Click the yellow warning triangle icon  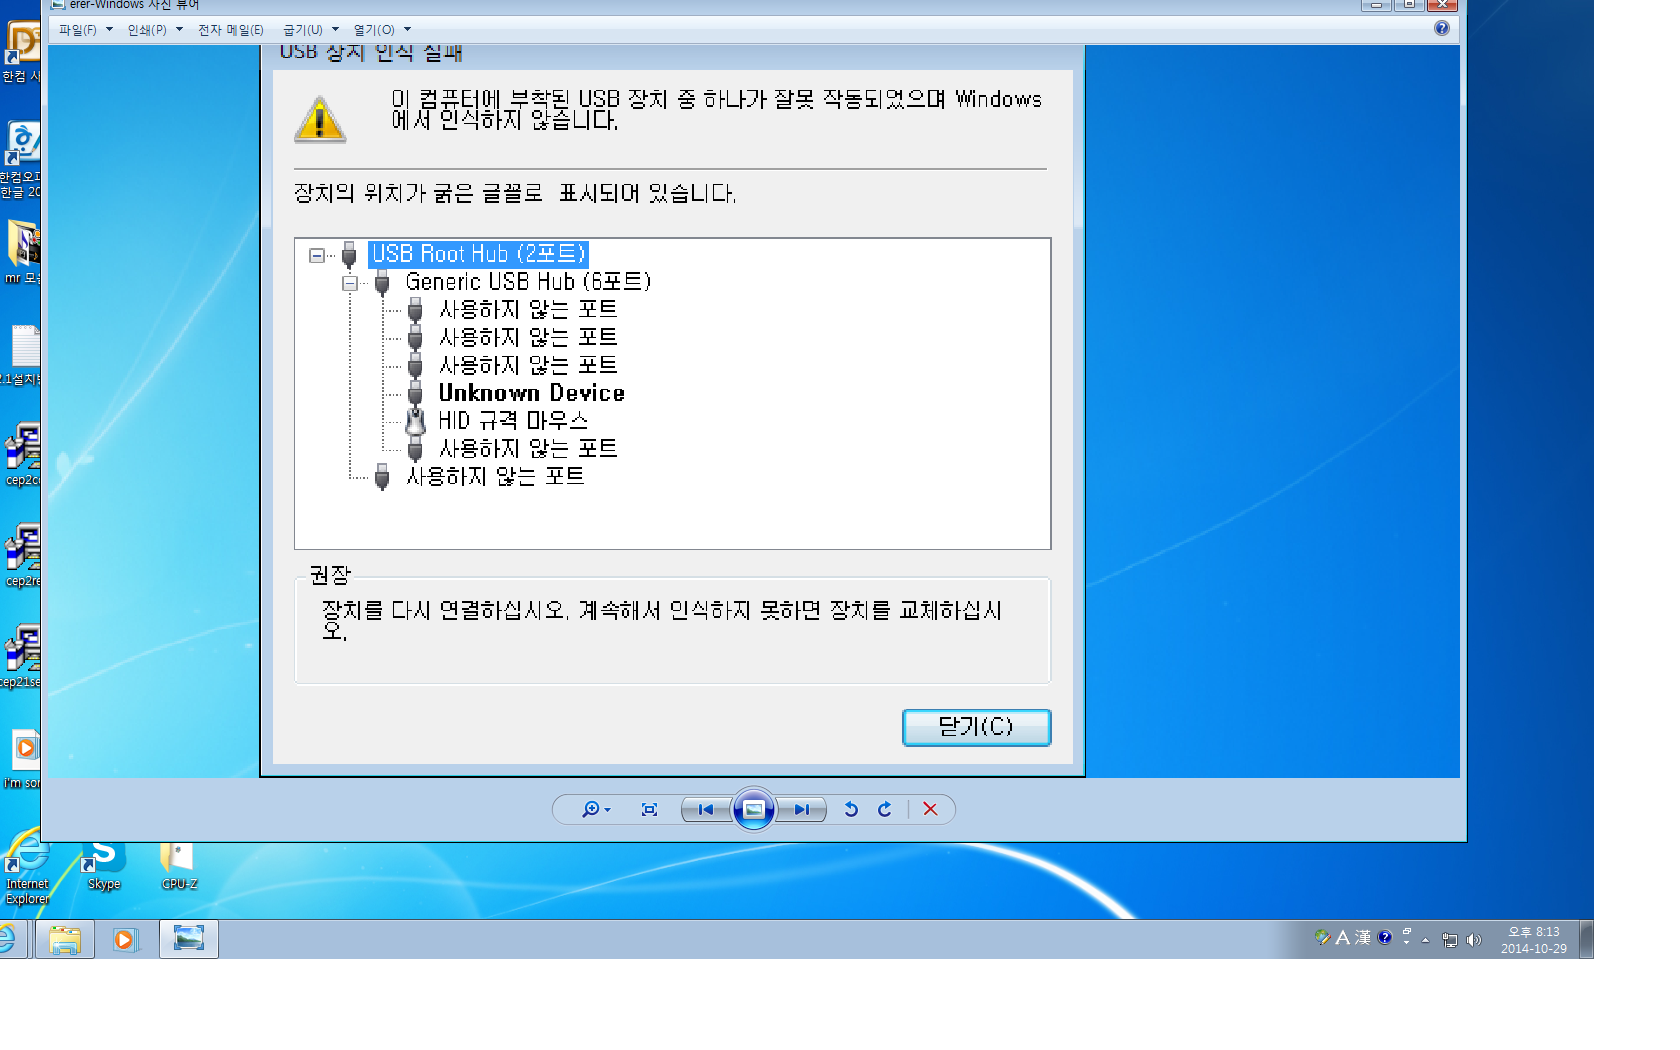pos(320,120)
